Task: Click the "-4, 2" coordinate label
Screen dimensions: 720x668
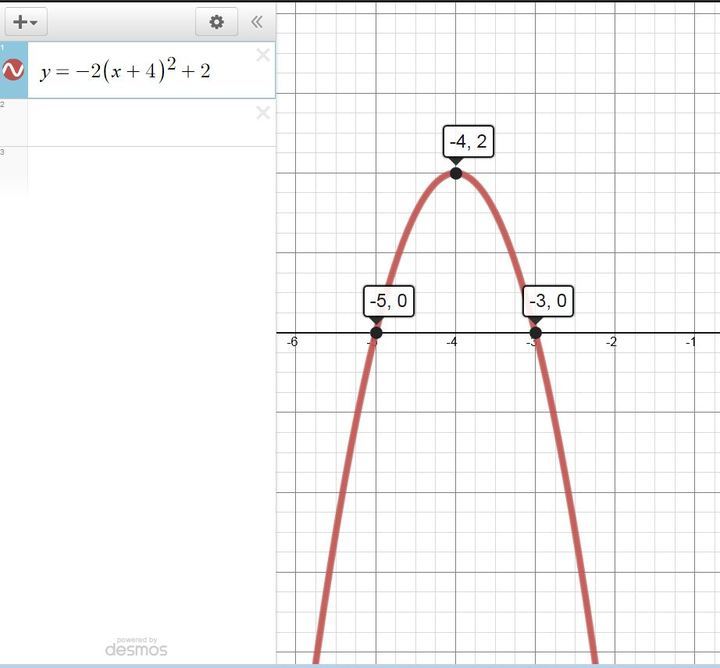Action: click(467, 141)
